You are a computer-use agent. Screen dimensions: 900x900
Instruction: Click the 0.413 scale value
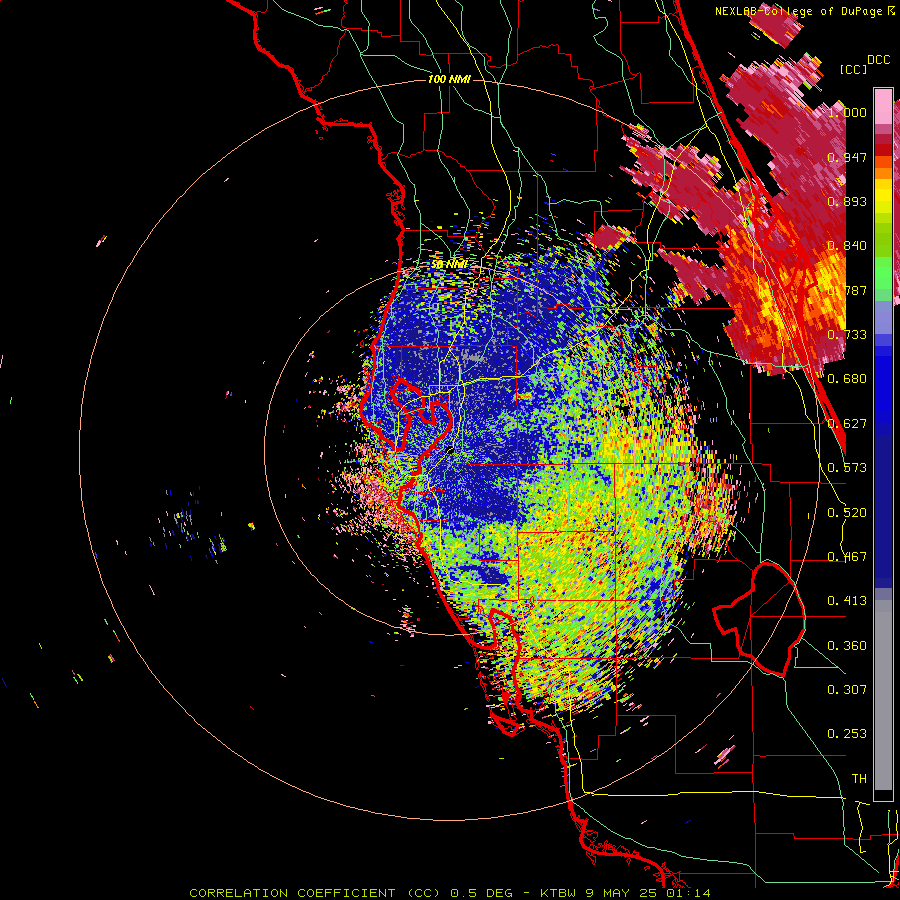pos(847,601)
